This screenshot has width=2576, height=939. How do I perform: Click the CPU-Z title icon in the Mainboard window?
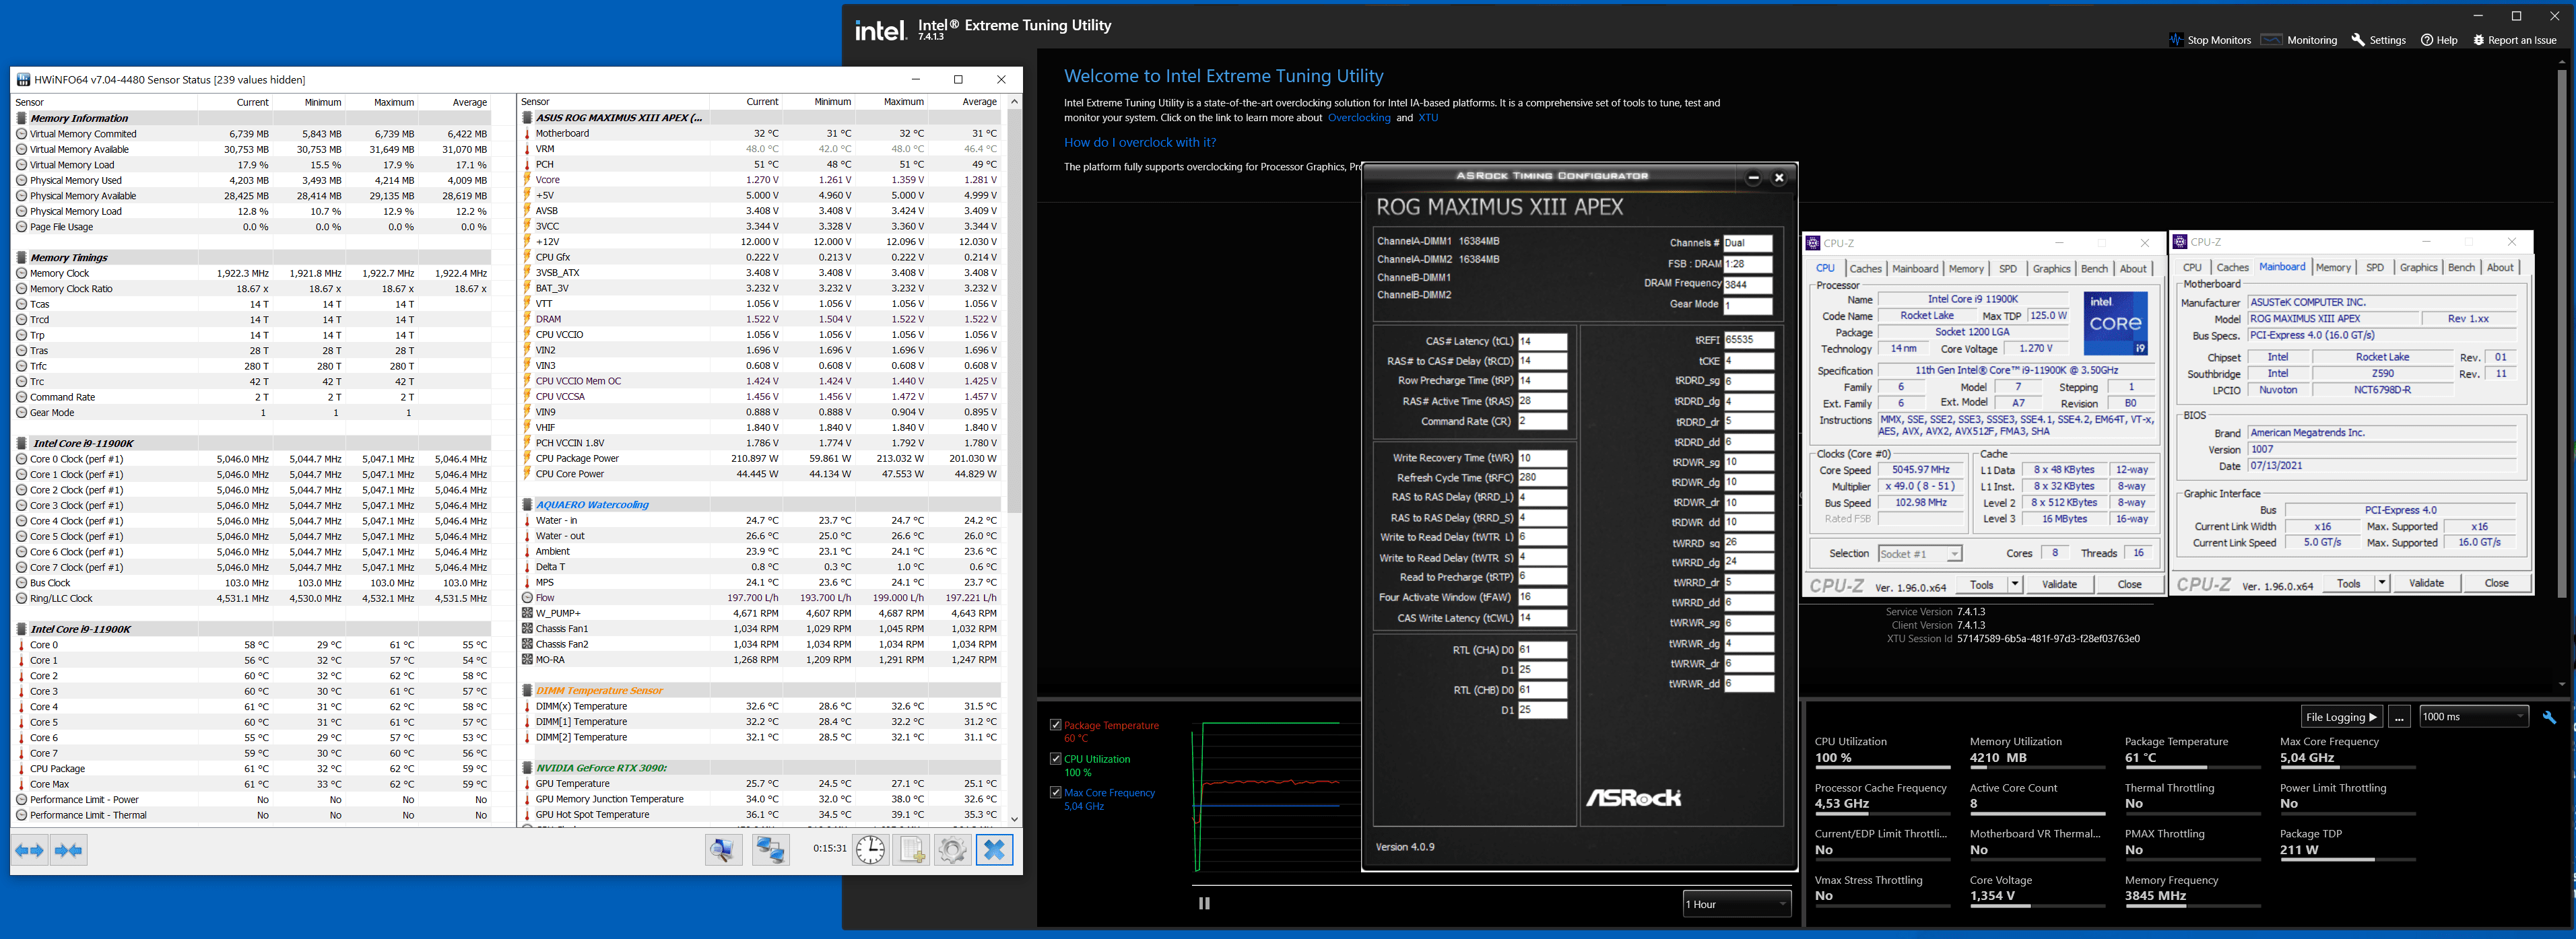point(2180,242)
